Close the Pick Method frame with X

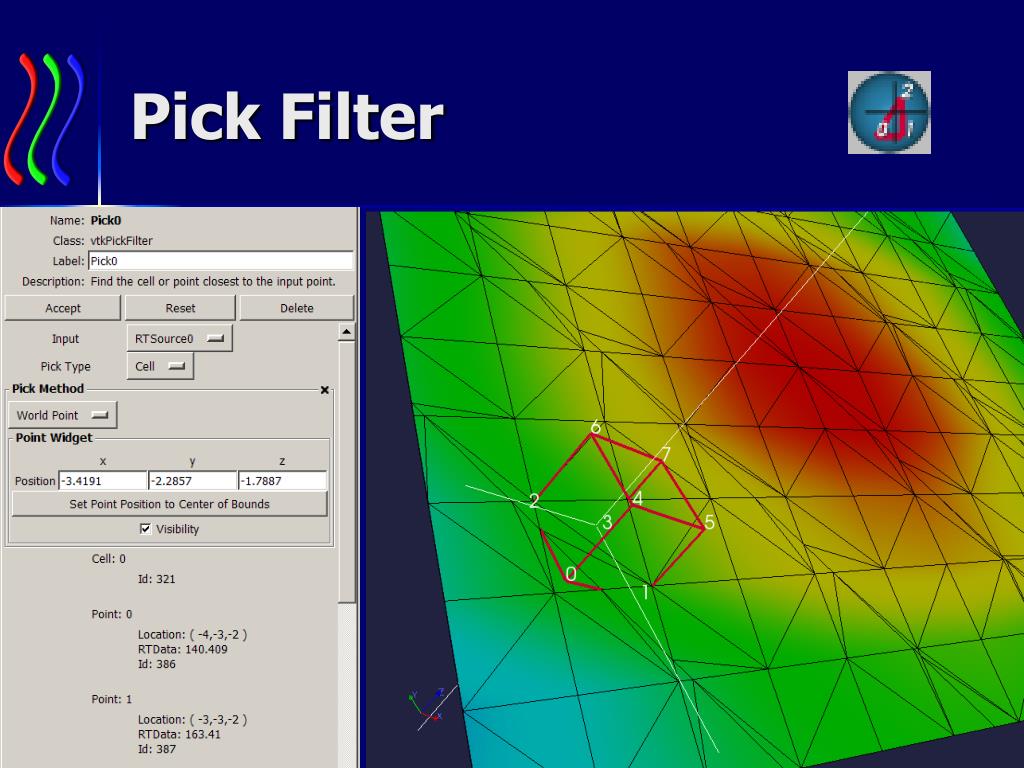pos(325,390)
